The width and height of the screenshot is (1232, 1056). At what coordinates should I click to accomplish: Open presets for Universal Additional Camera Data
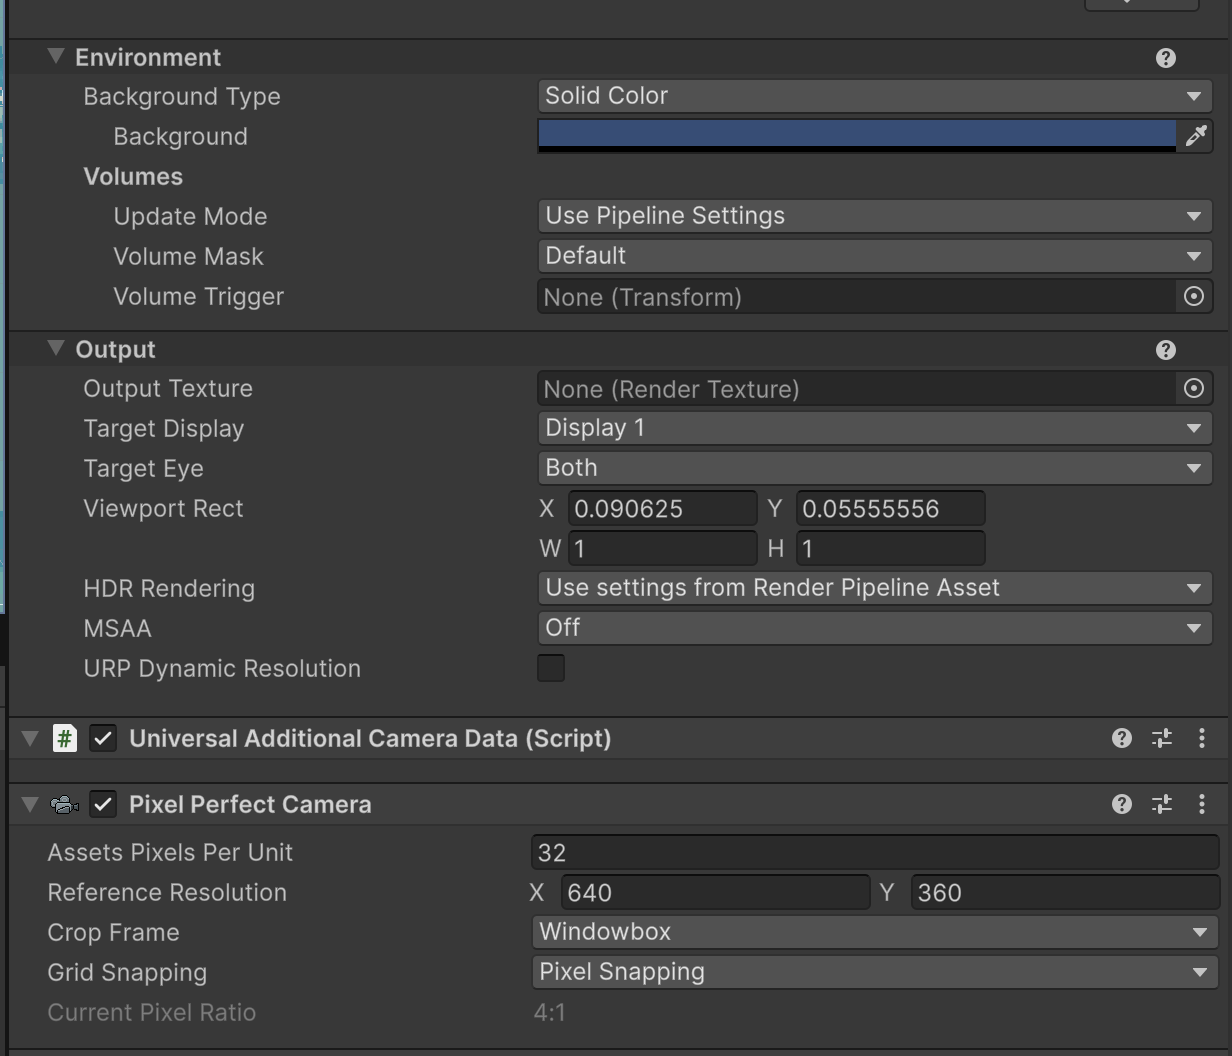pos(1161,738)
